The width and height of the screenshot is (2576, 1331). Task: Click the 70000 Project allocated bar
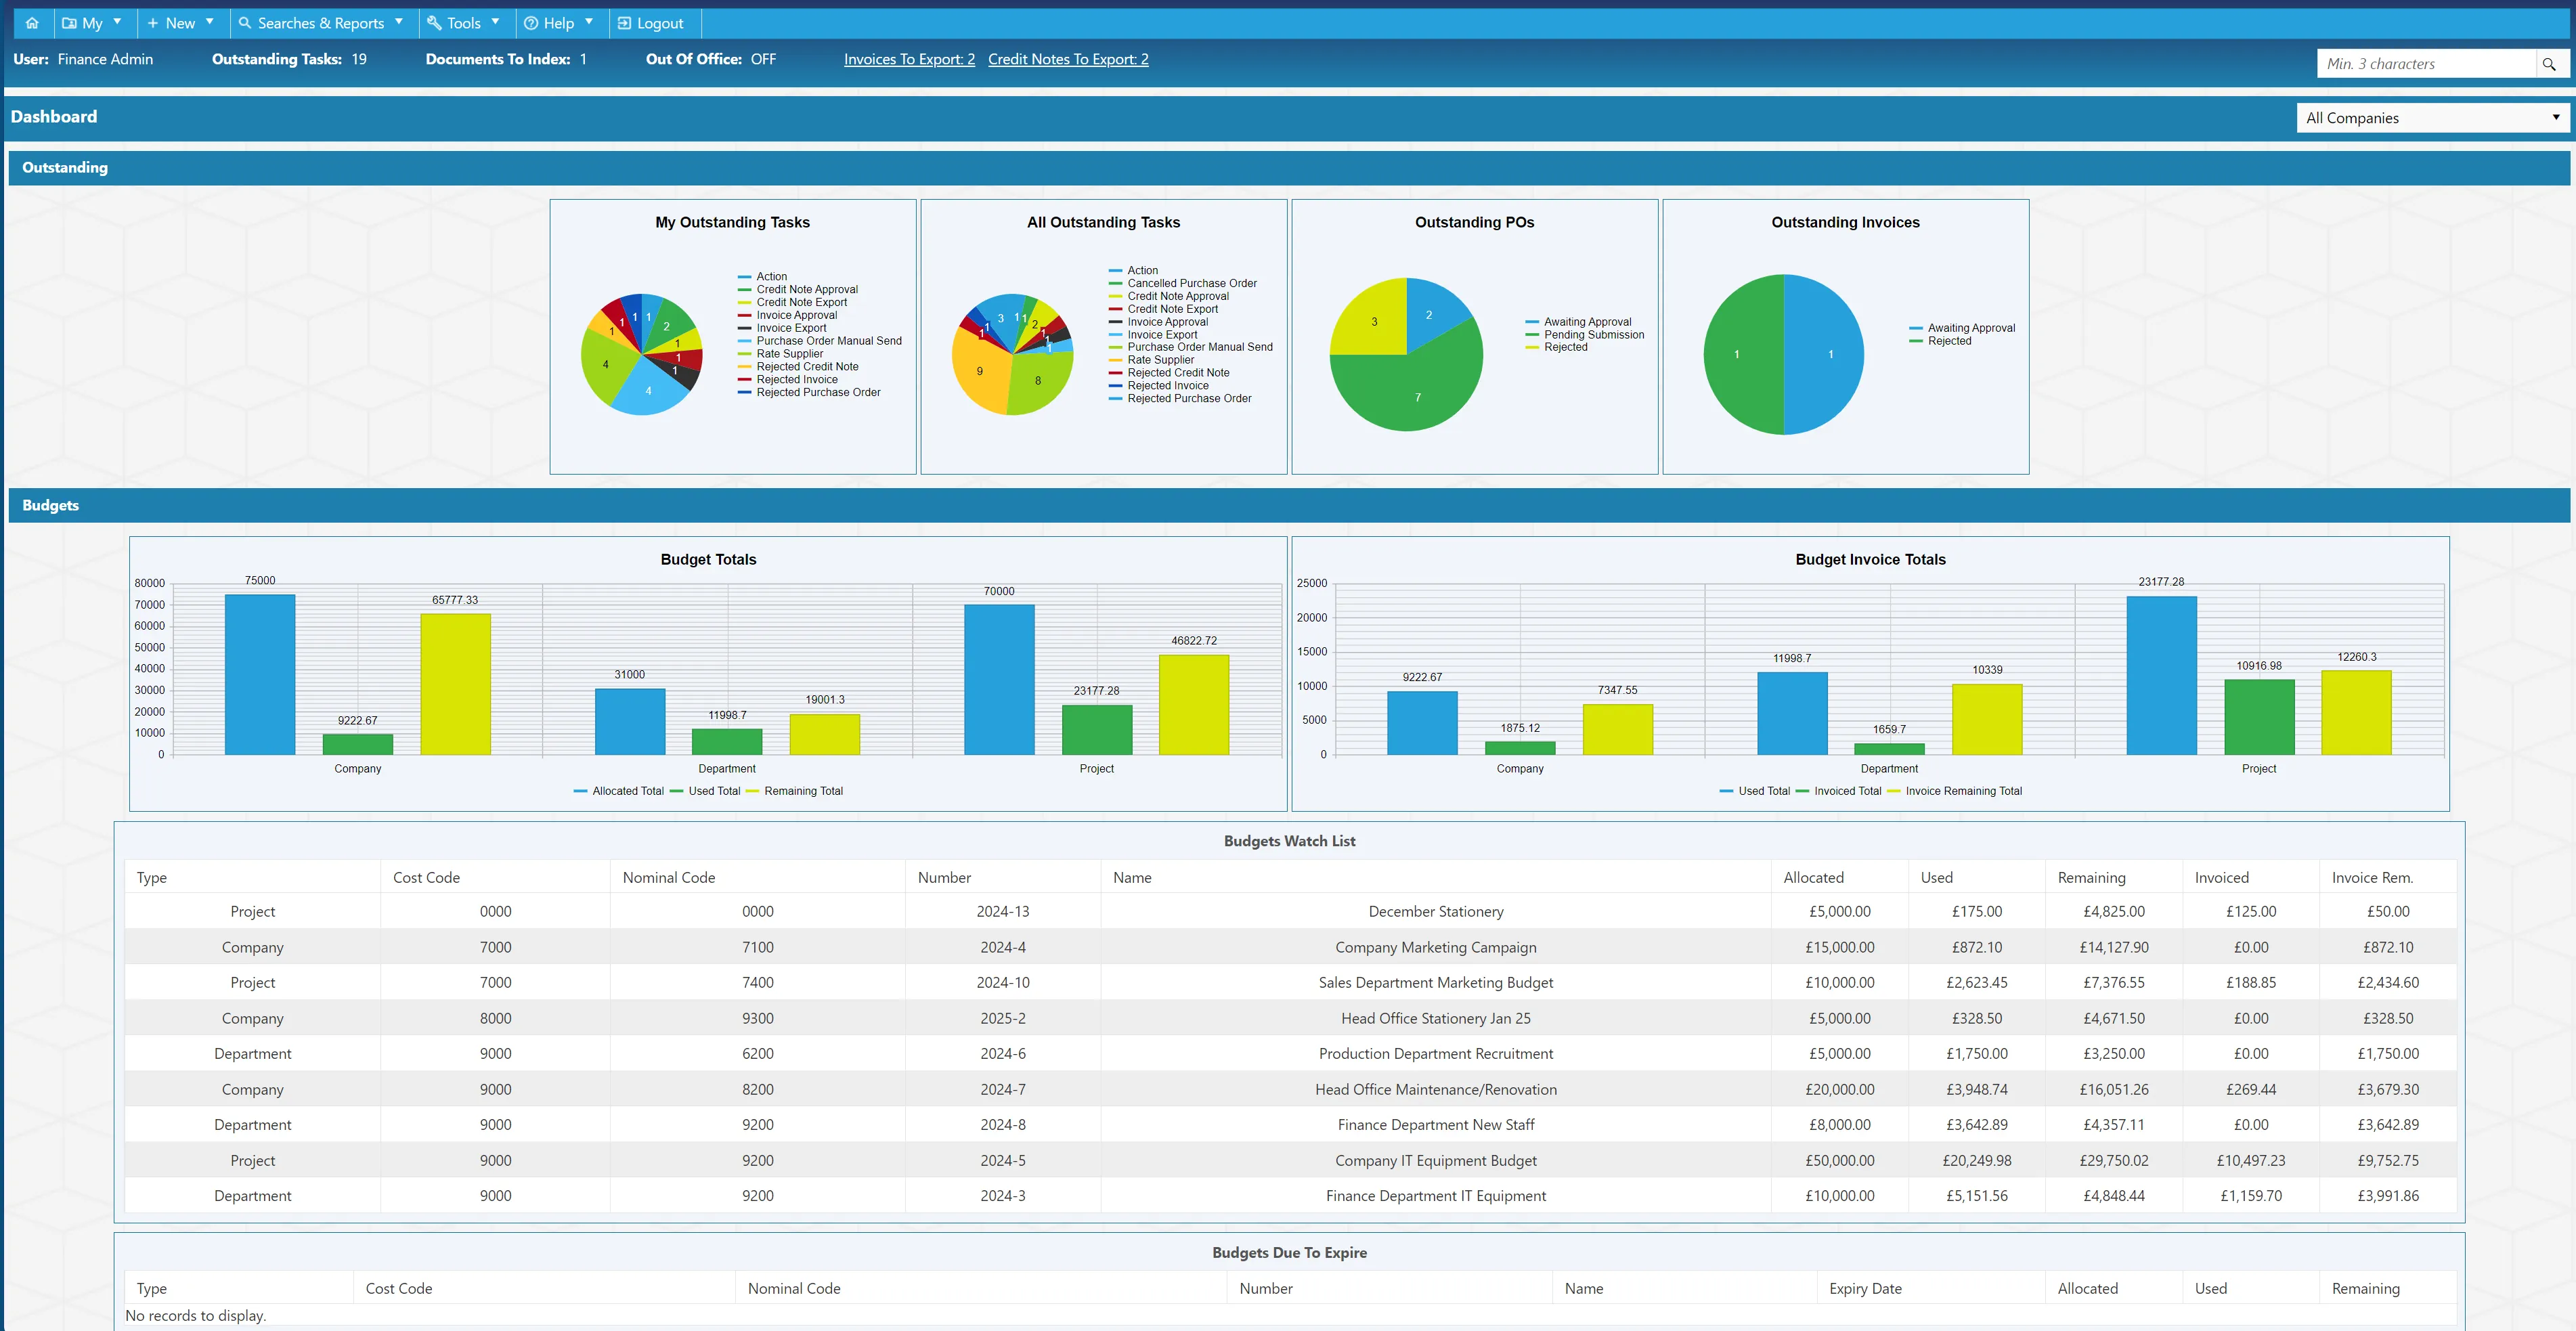coord(999,680)
